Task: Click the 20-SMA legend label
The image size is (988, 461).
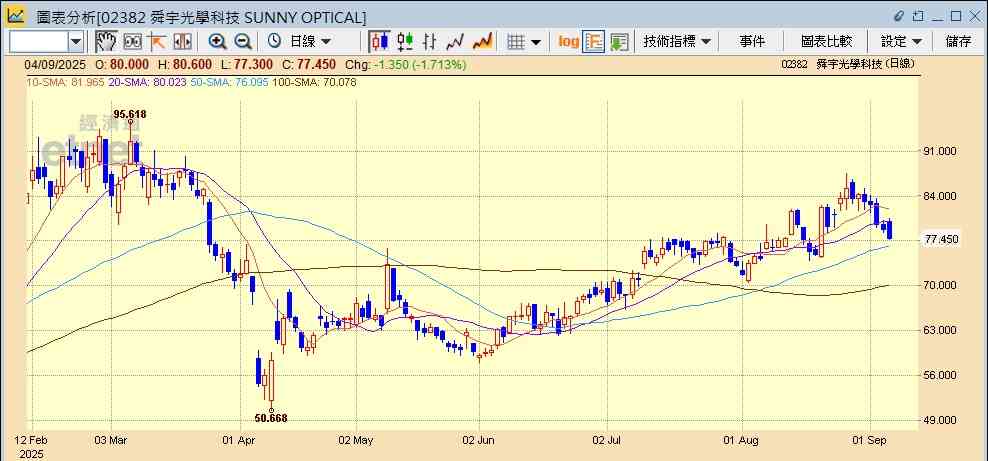Action: (147, 83)
